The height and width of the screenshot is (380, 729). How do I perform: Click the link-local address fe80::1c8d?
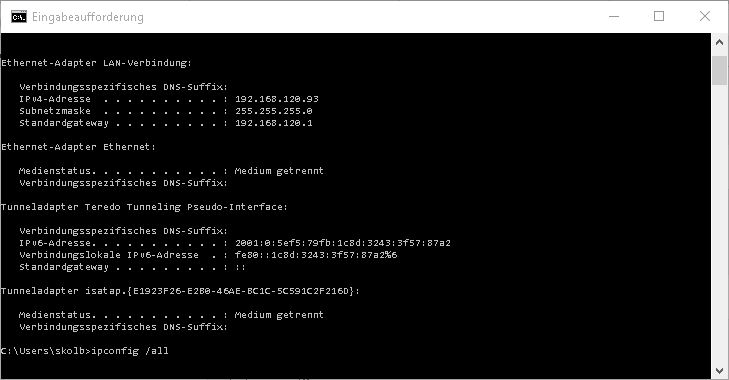click(x=316, y=255)
